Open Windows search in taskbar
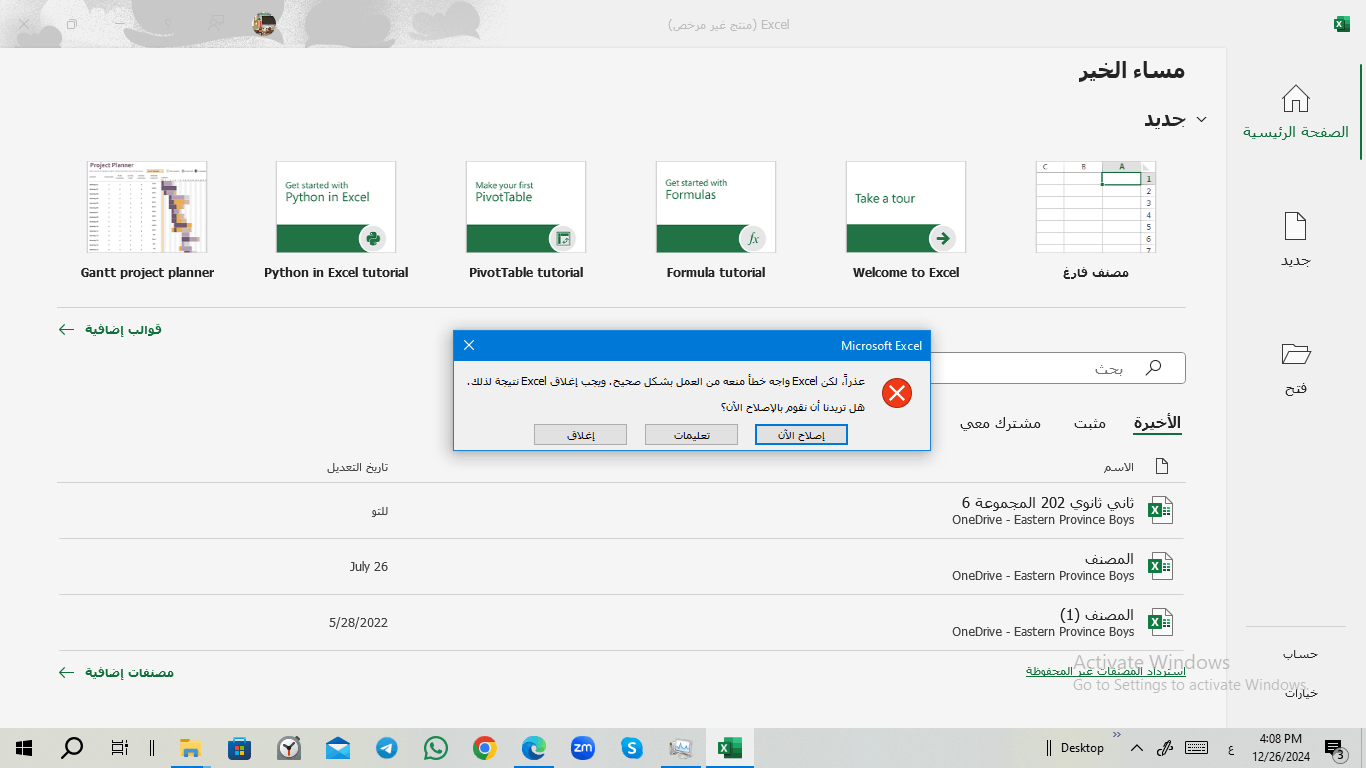Viewport: 1366px width, 768px height. (x=72, y=747)
